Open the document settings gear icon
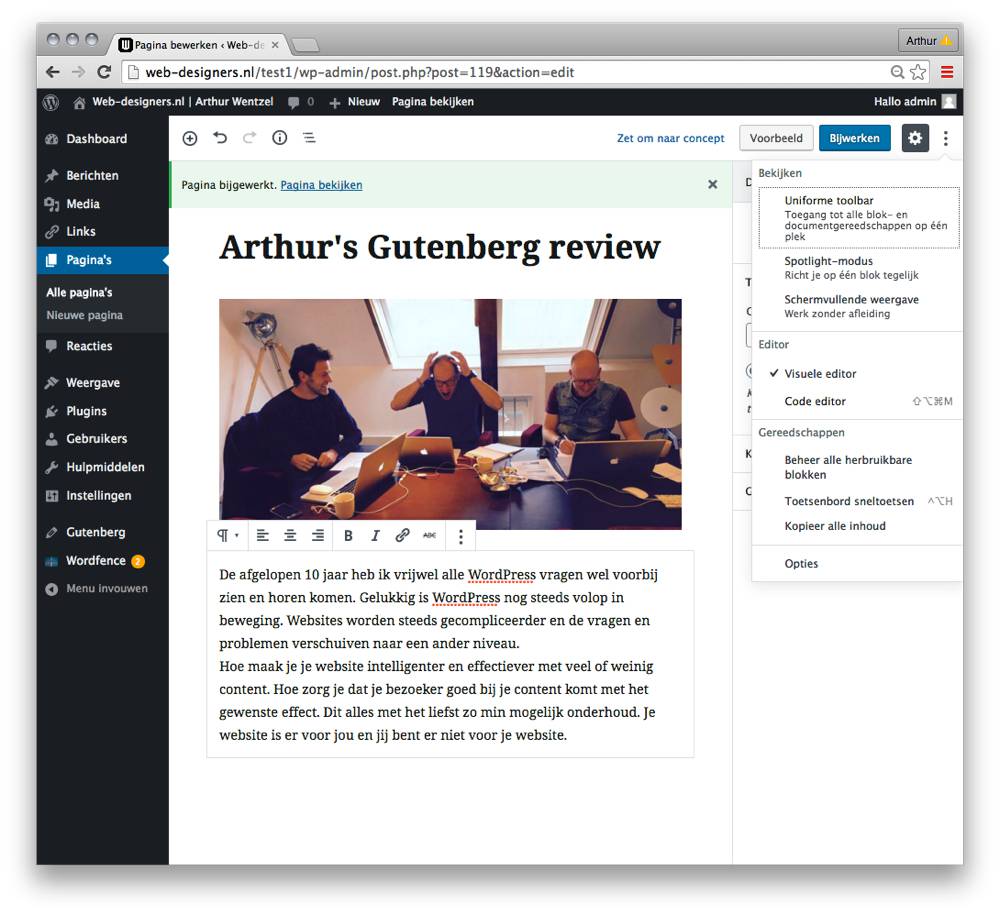Viewport: 1000px width, 915px height. tap(915, 138)
